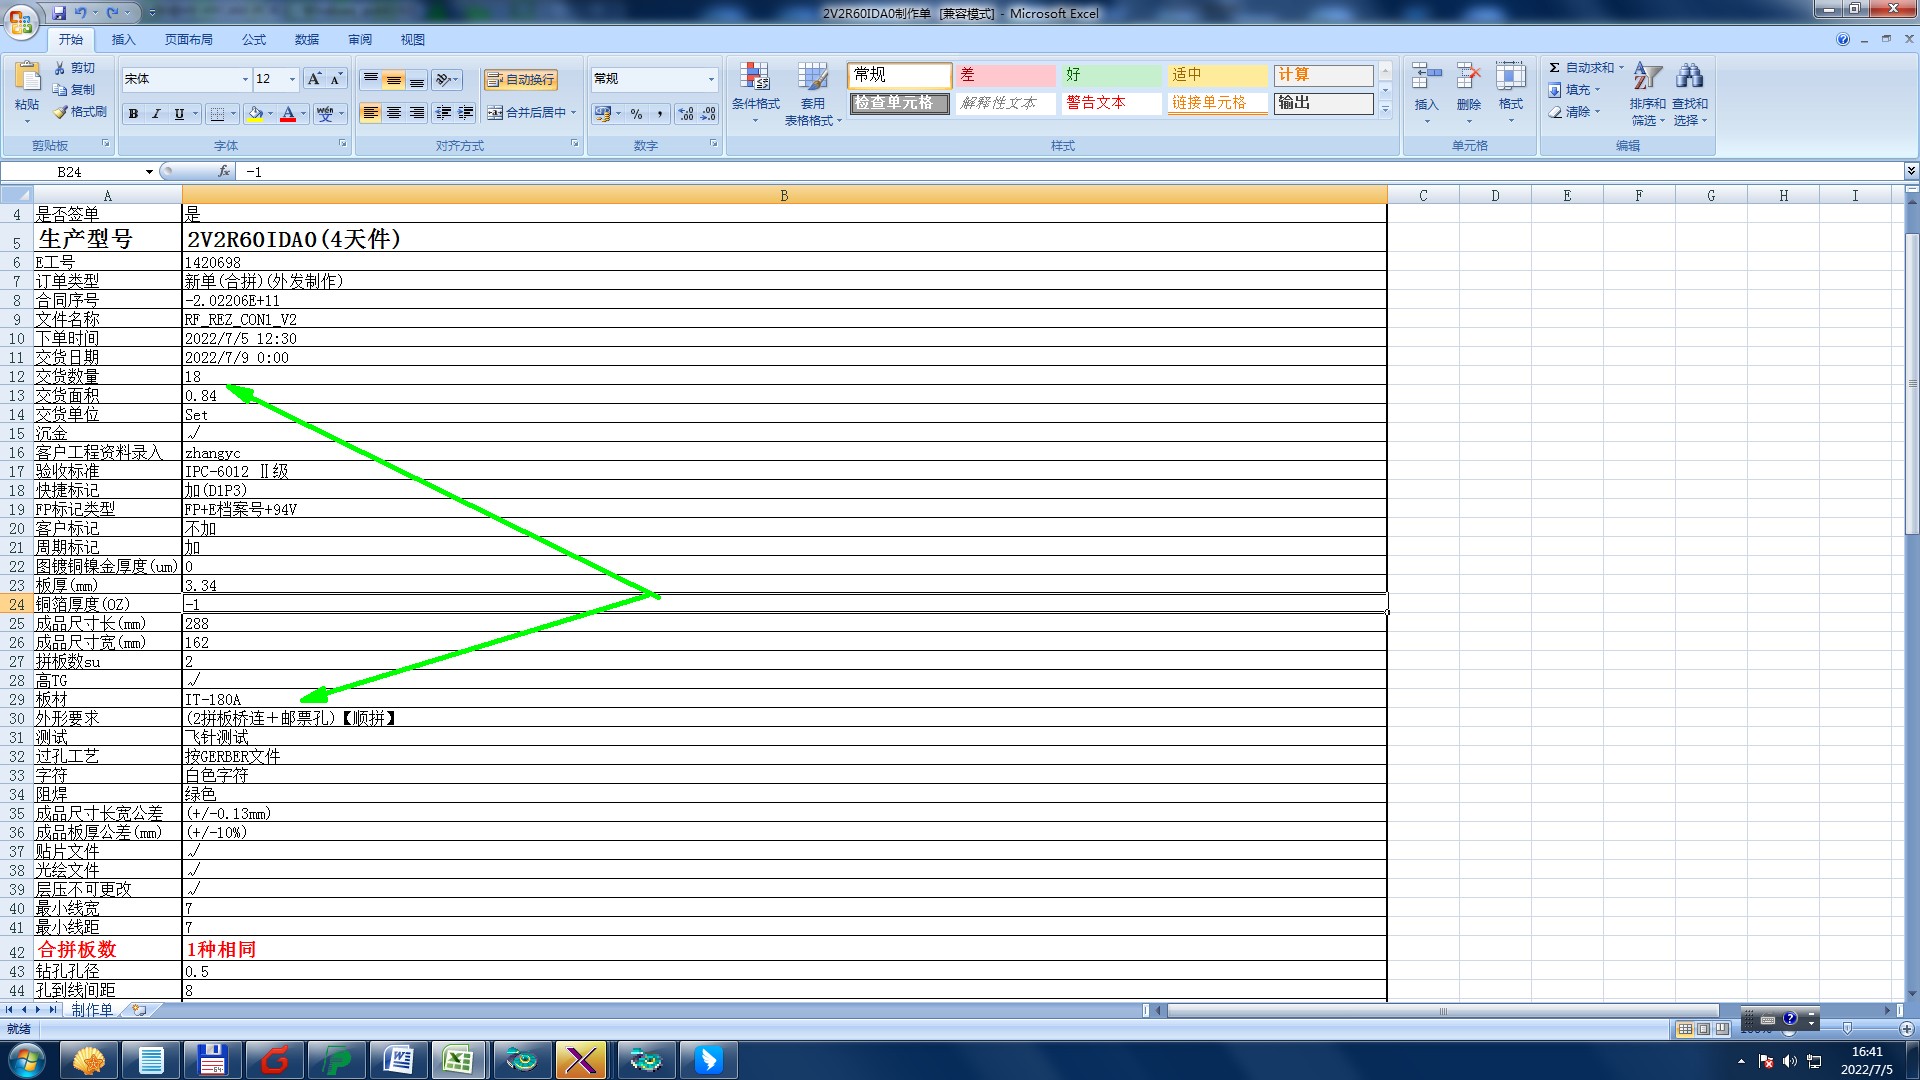1920x1080 pixels.
Task: Toggle Bold formatting
Action: (x=133, y=114)
